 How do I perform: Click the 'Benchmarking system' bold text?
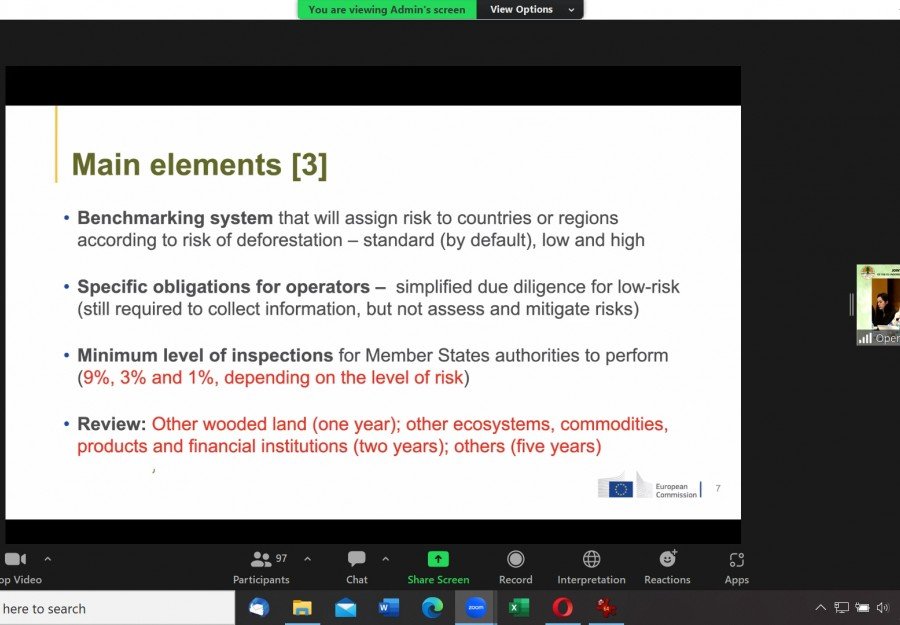[175, 218]
